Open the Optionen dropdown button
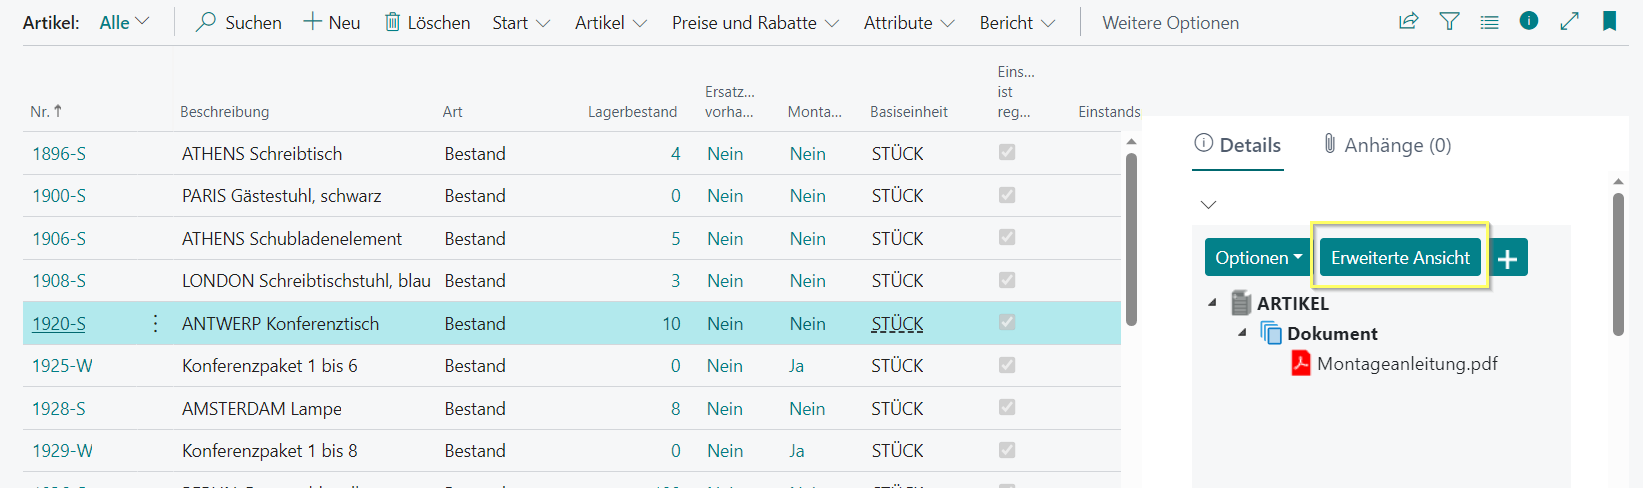This screenshot has width=1643, height=488. point(1259,258)
